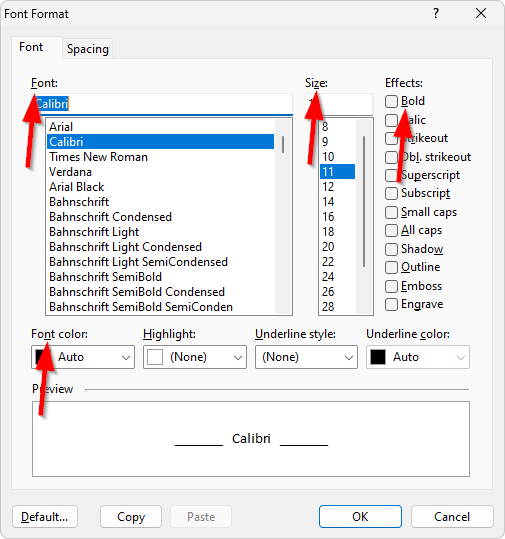This screenshot has width=505, height=539.
Task: Click the Cancel button
Action: [452, 517]
